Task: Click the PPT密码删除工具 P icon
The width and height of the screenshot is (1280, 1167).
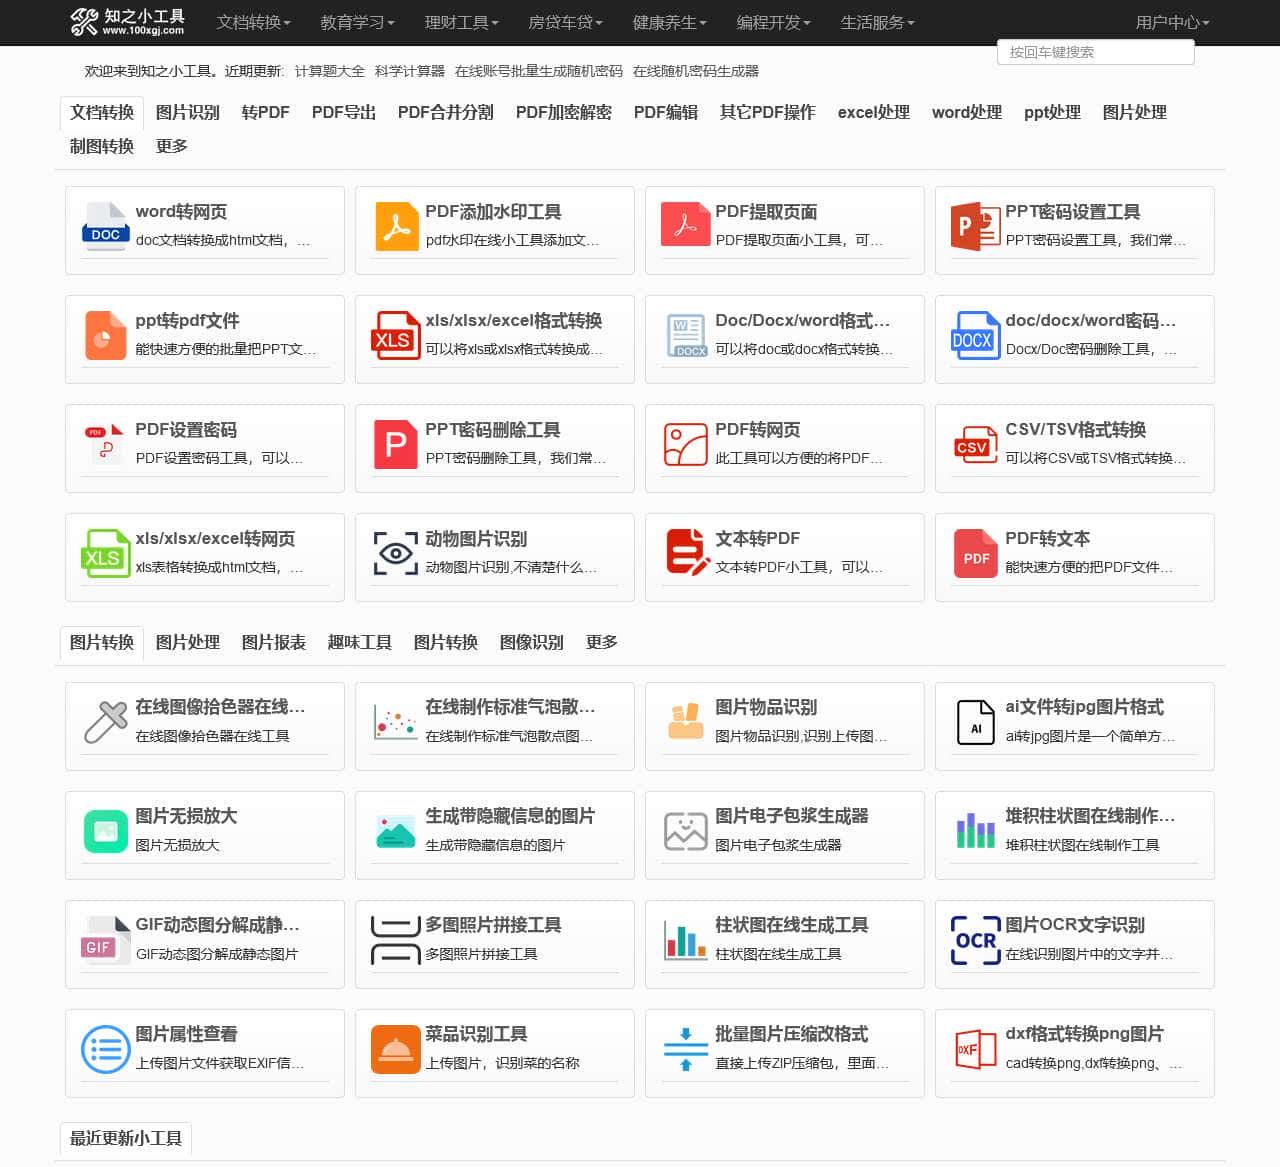Action: [x=395, y=445]
